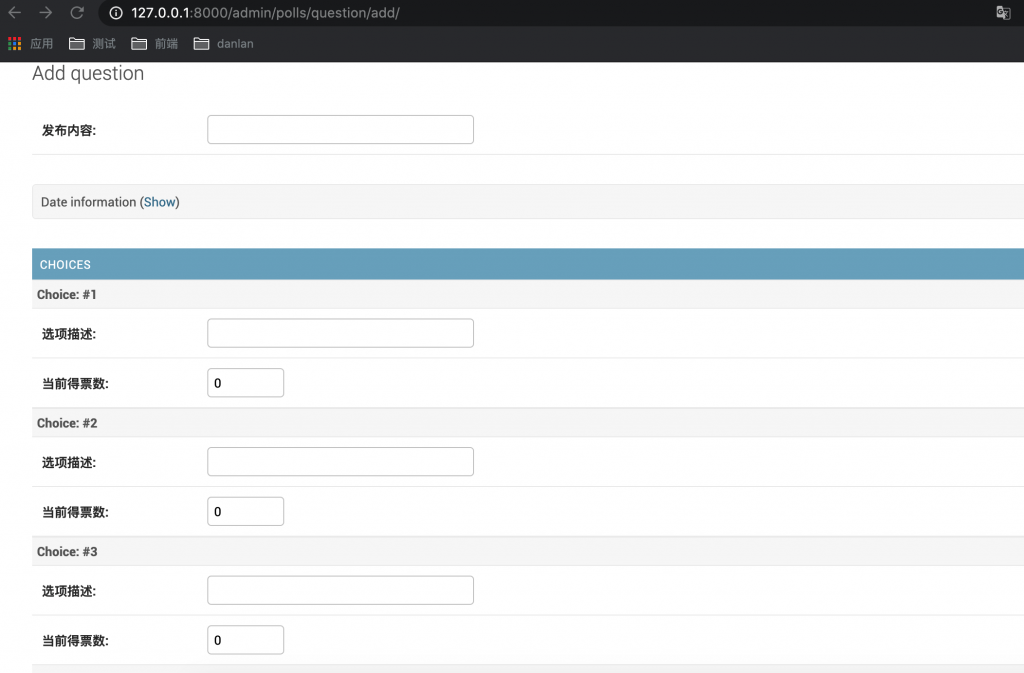
Task: Focus Choice #2 选项描述 input
Action: (x=340, y=462)
